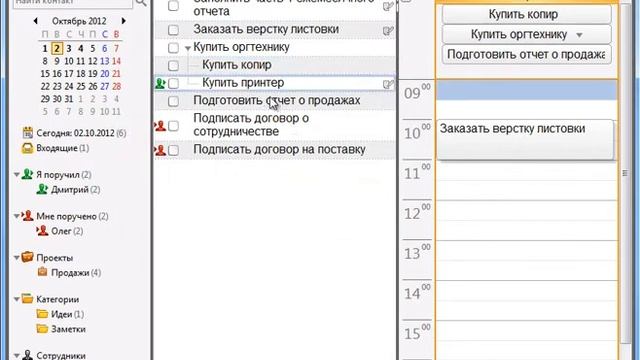Tick the Купить копир checkbox
The image size is (640, 360).
(173, 65)
